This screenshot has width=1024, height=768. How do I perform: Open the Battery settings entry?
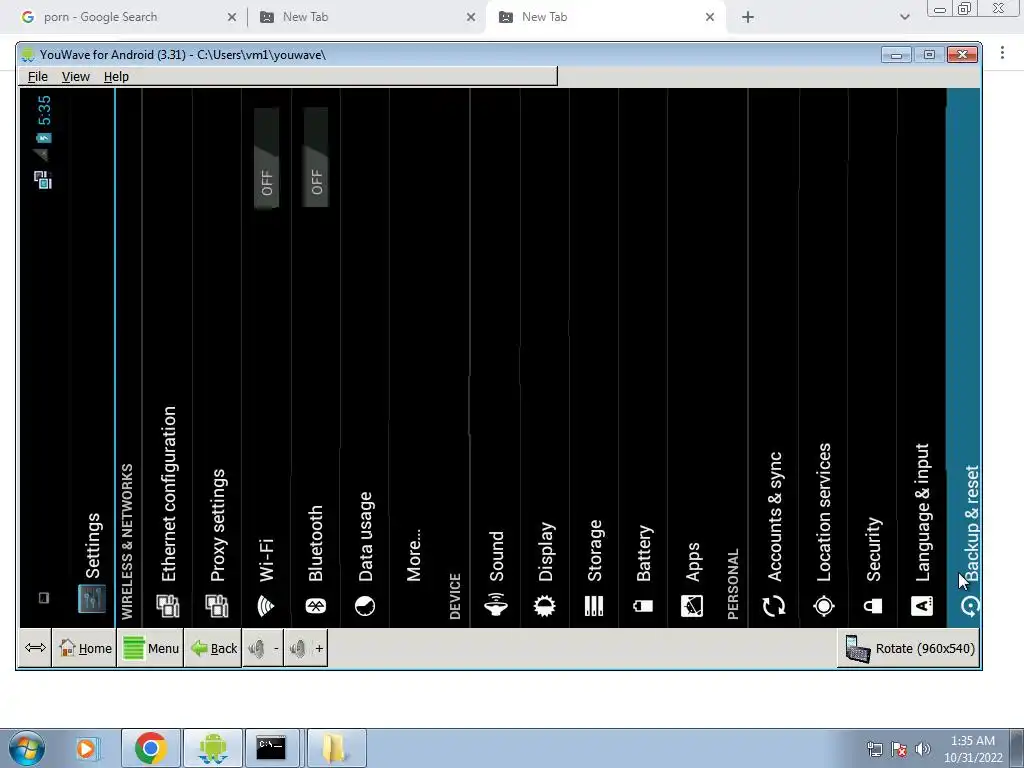643,358
